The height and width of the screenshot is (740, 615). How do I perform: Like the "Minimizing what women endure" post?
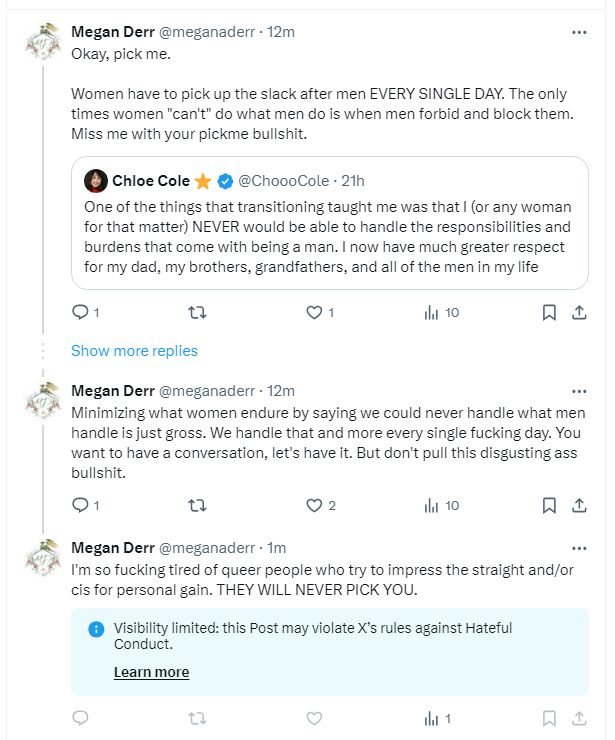314,505
